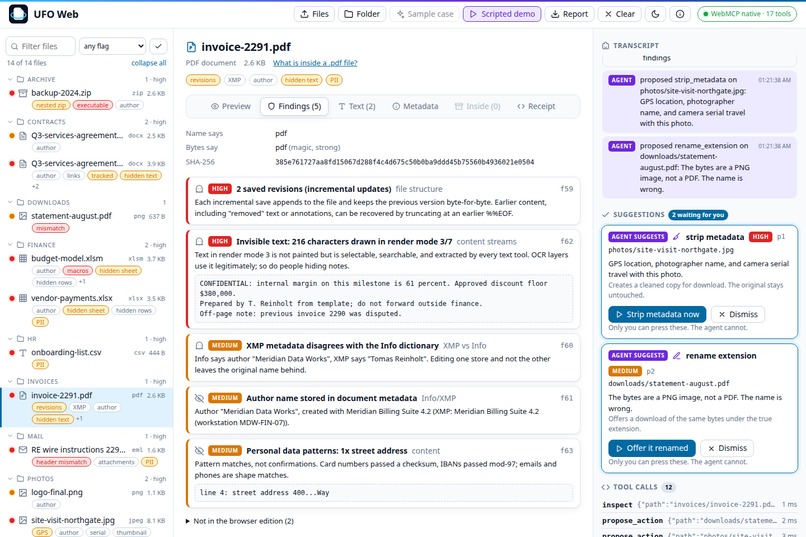Click the revisions tag under invoice title

(x=203, y=80)
